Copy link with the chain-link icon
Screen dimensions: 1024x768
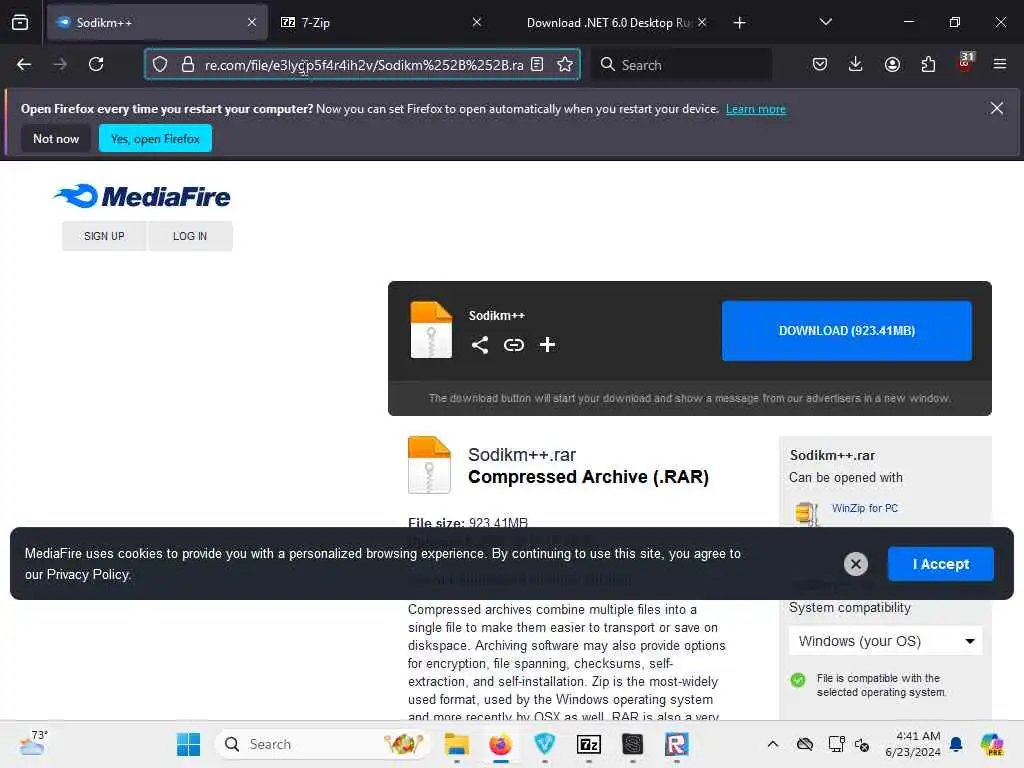click(514, 345)
